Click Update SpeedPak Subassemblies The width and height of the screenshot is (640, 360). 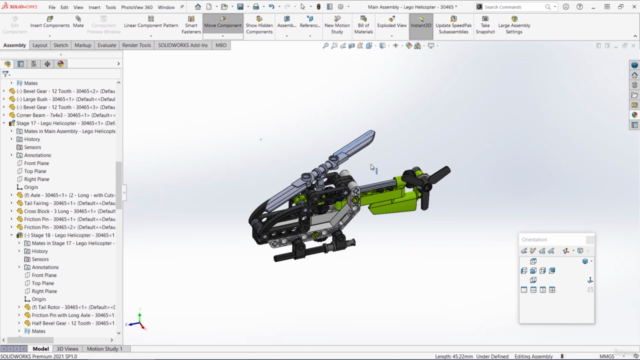(x=453, y=25)
